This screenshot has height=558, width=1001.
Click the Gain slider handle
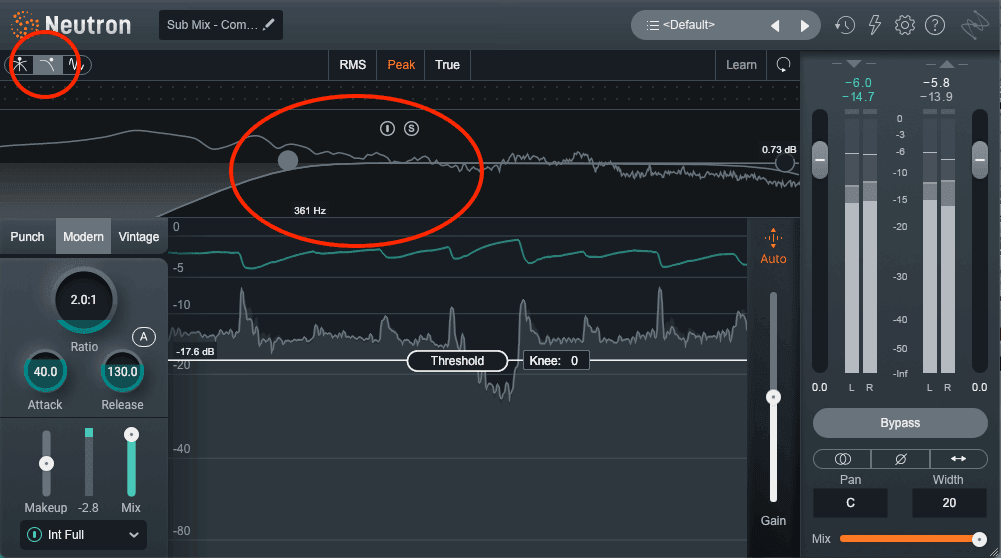coord(773,397)
